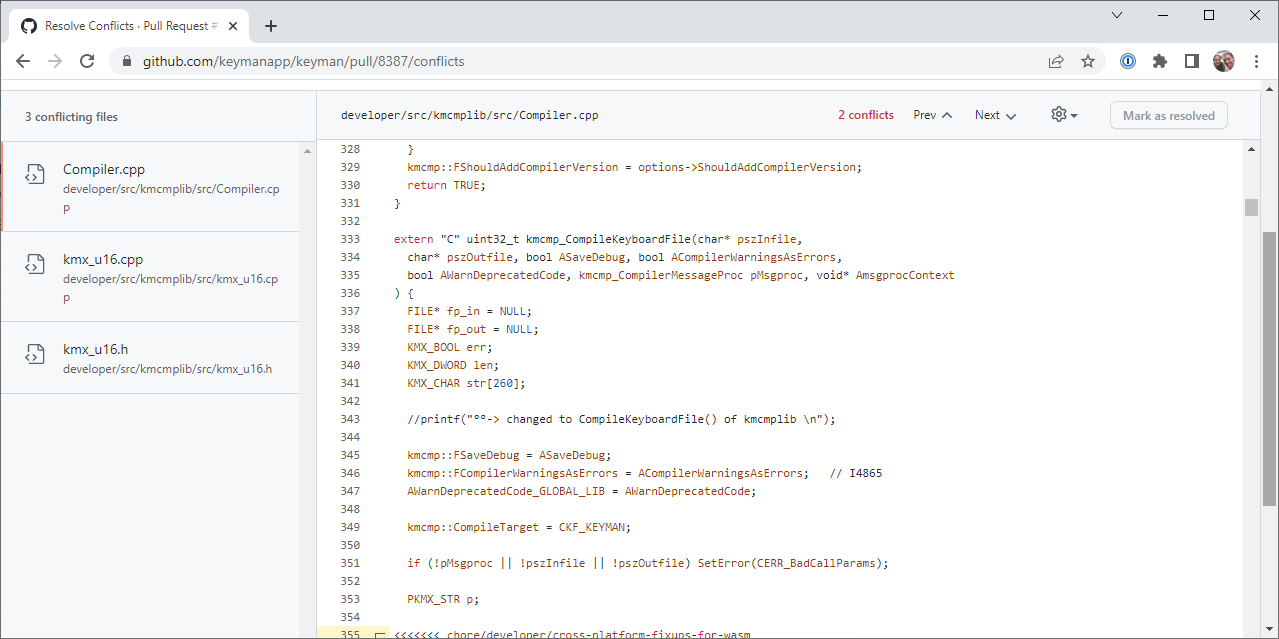Click the Mark as resolved button
Screen dimensions: 1279x639
1169,115
